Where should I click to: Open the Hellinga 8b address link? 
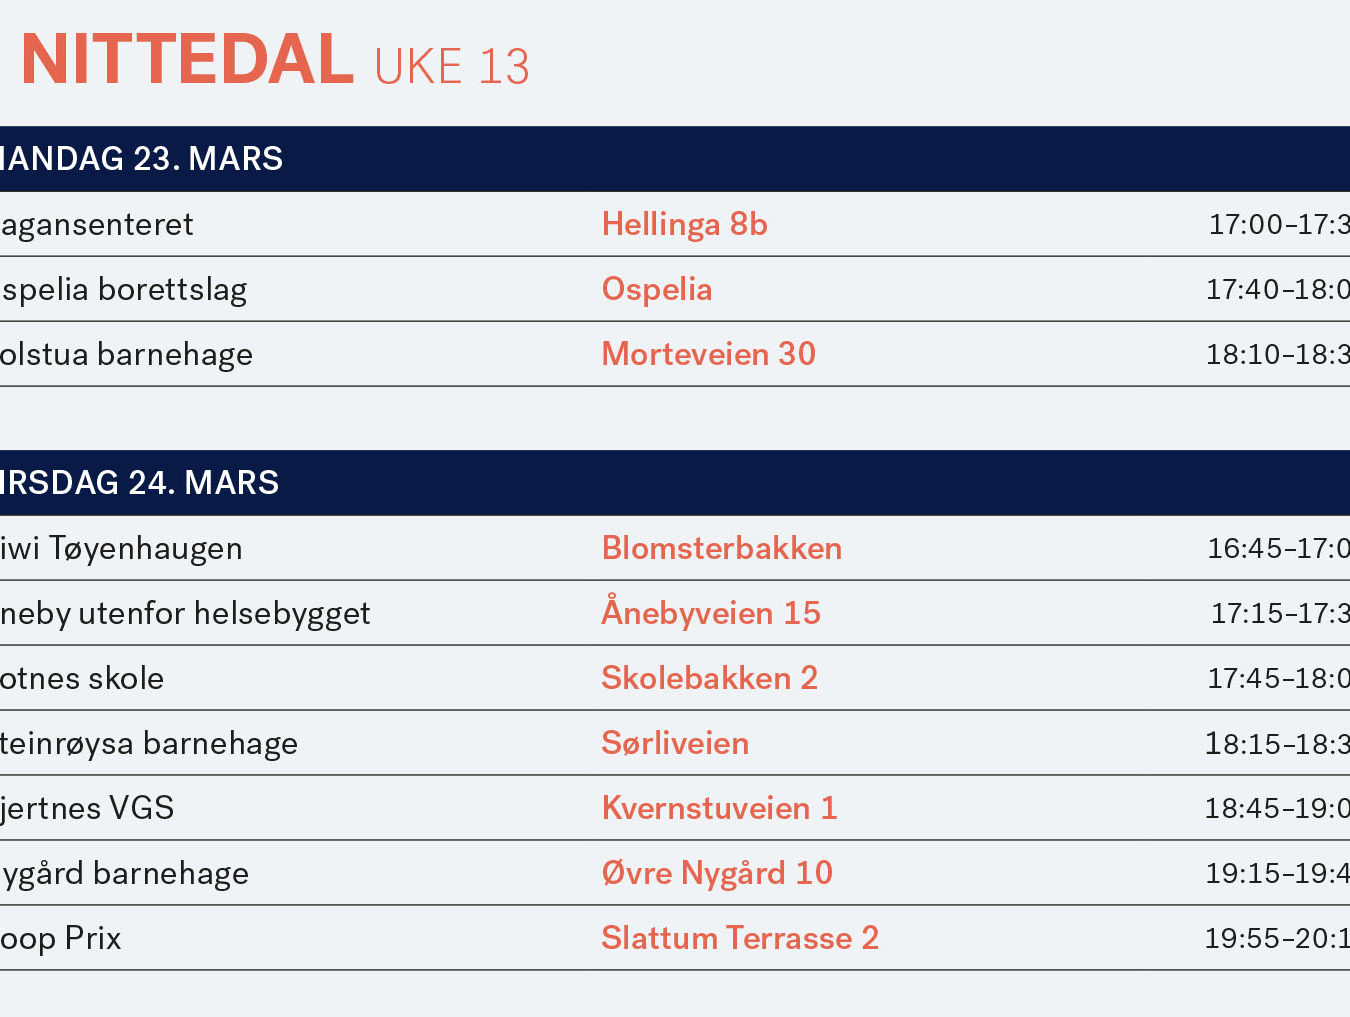click(685, 225)
